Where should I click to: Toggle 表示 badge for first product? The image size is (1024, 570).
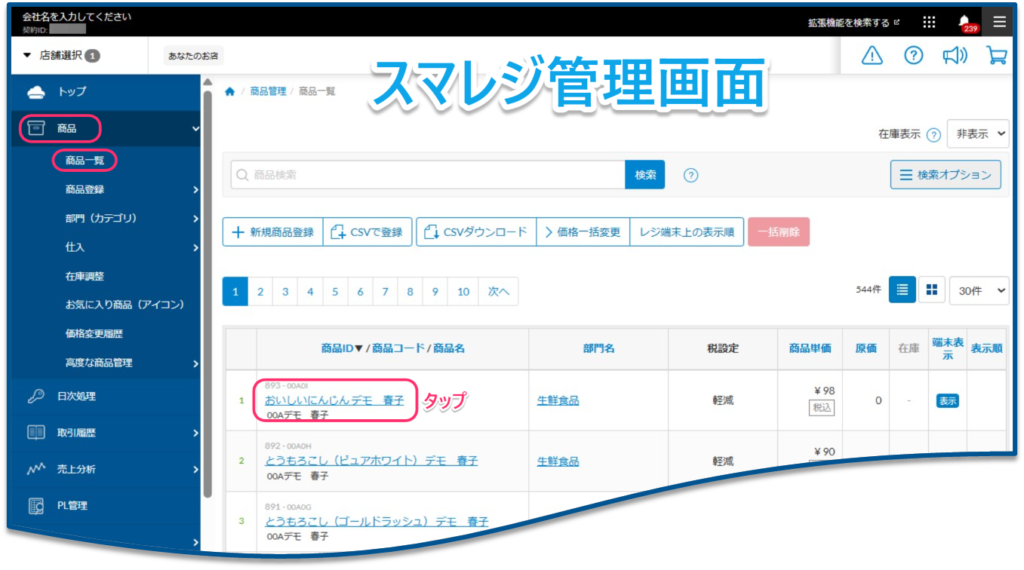pos(946,400)
